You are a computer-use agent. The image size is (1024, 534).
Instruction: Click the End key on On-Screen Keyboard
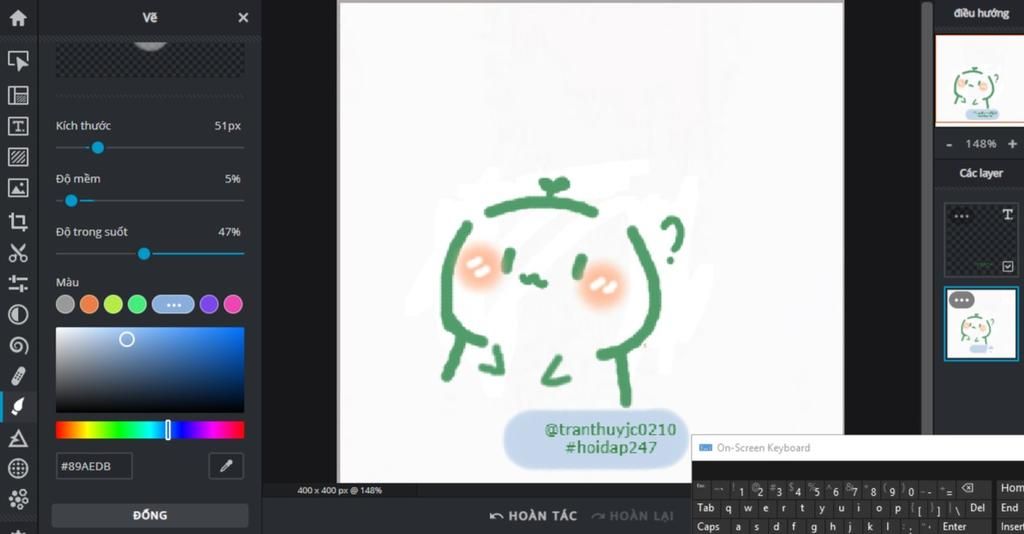tap(1010, 507)
